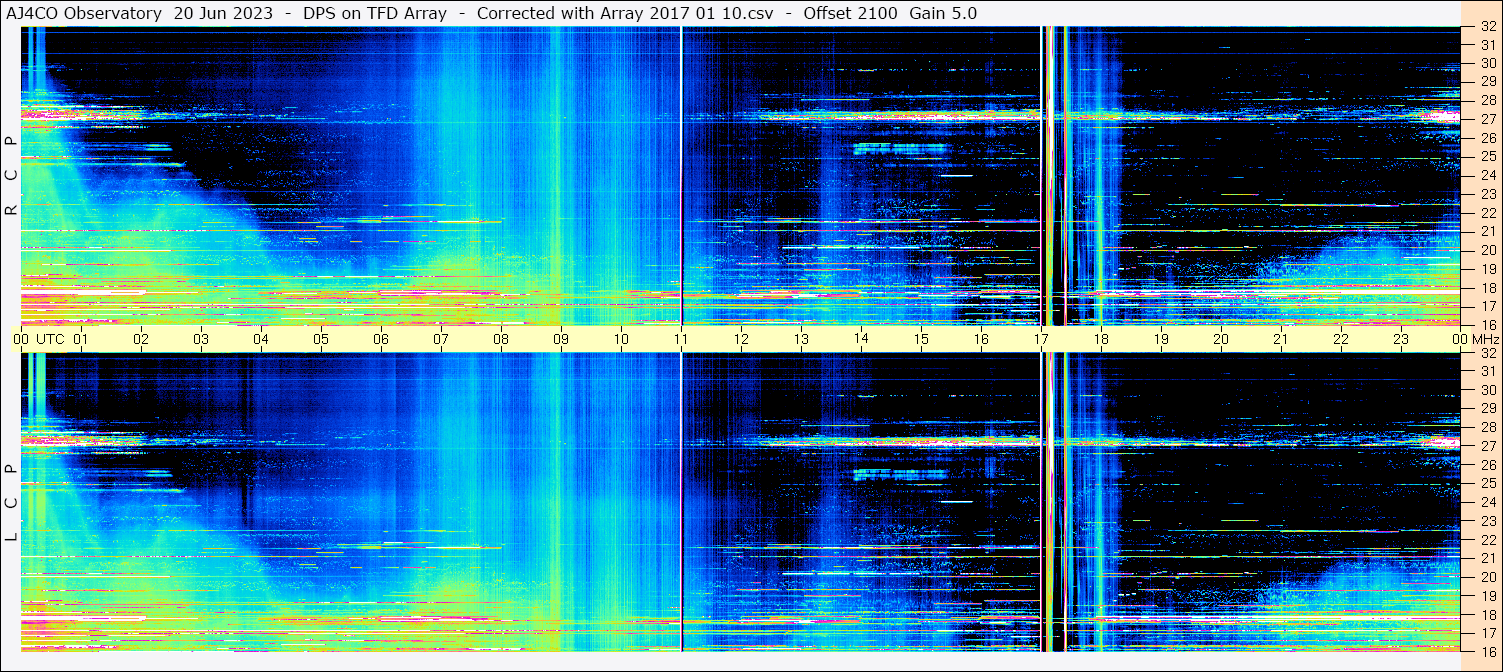
Task: Click the MHz unit label
Action: [1477, 339]
